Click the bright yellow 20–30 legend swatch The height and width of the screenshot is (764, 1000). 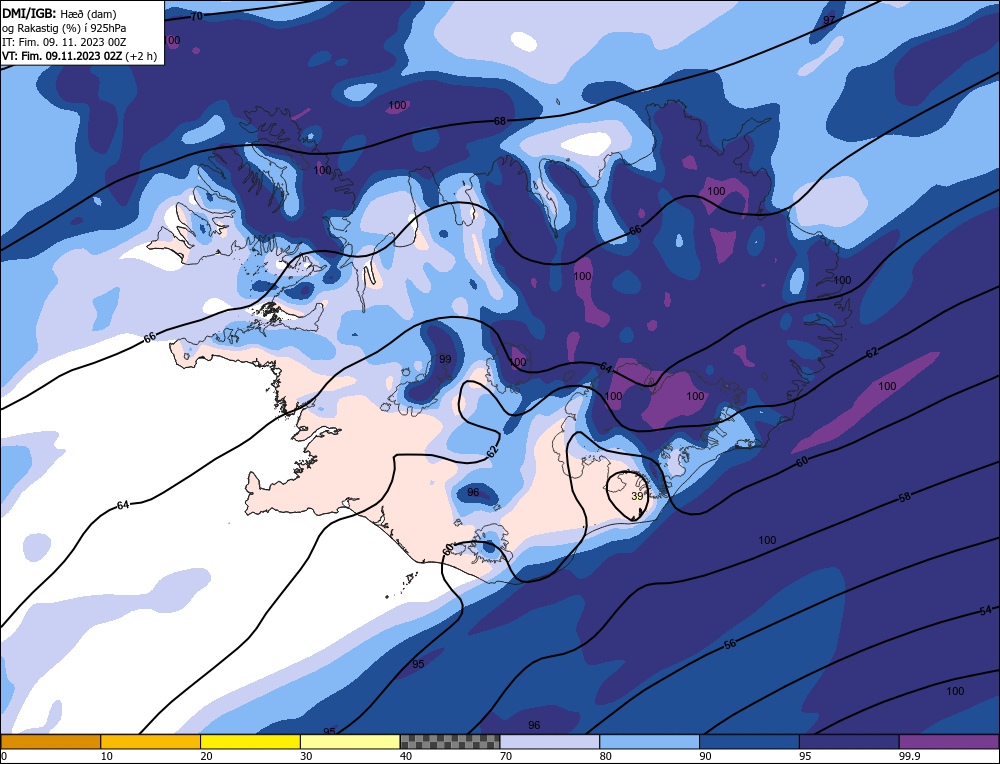tap(250, 742)
